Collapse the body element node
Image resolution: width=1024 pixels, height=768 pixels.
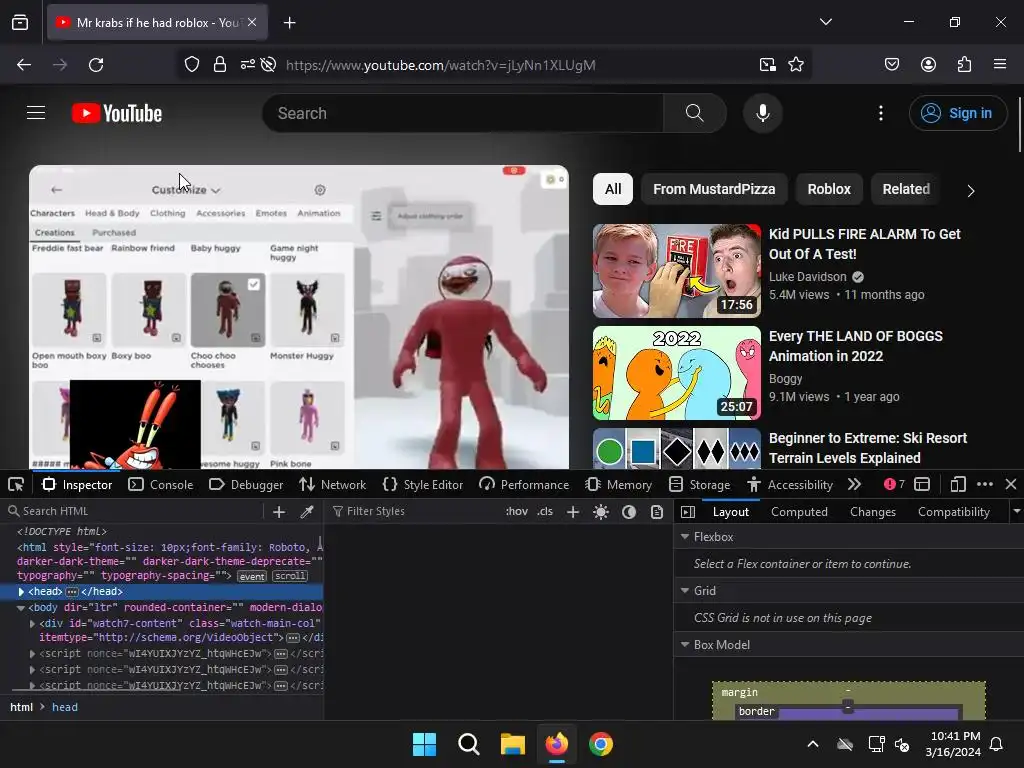21,608
